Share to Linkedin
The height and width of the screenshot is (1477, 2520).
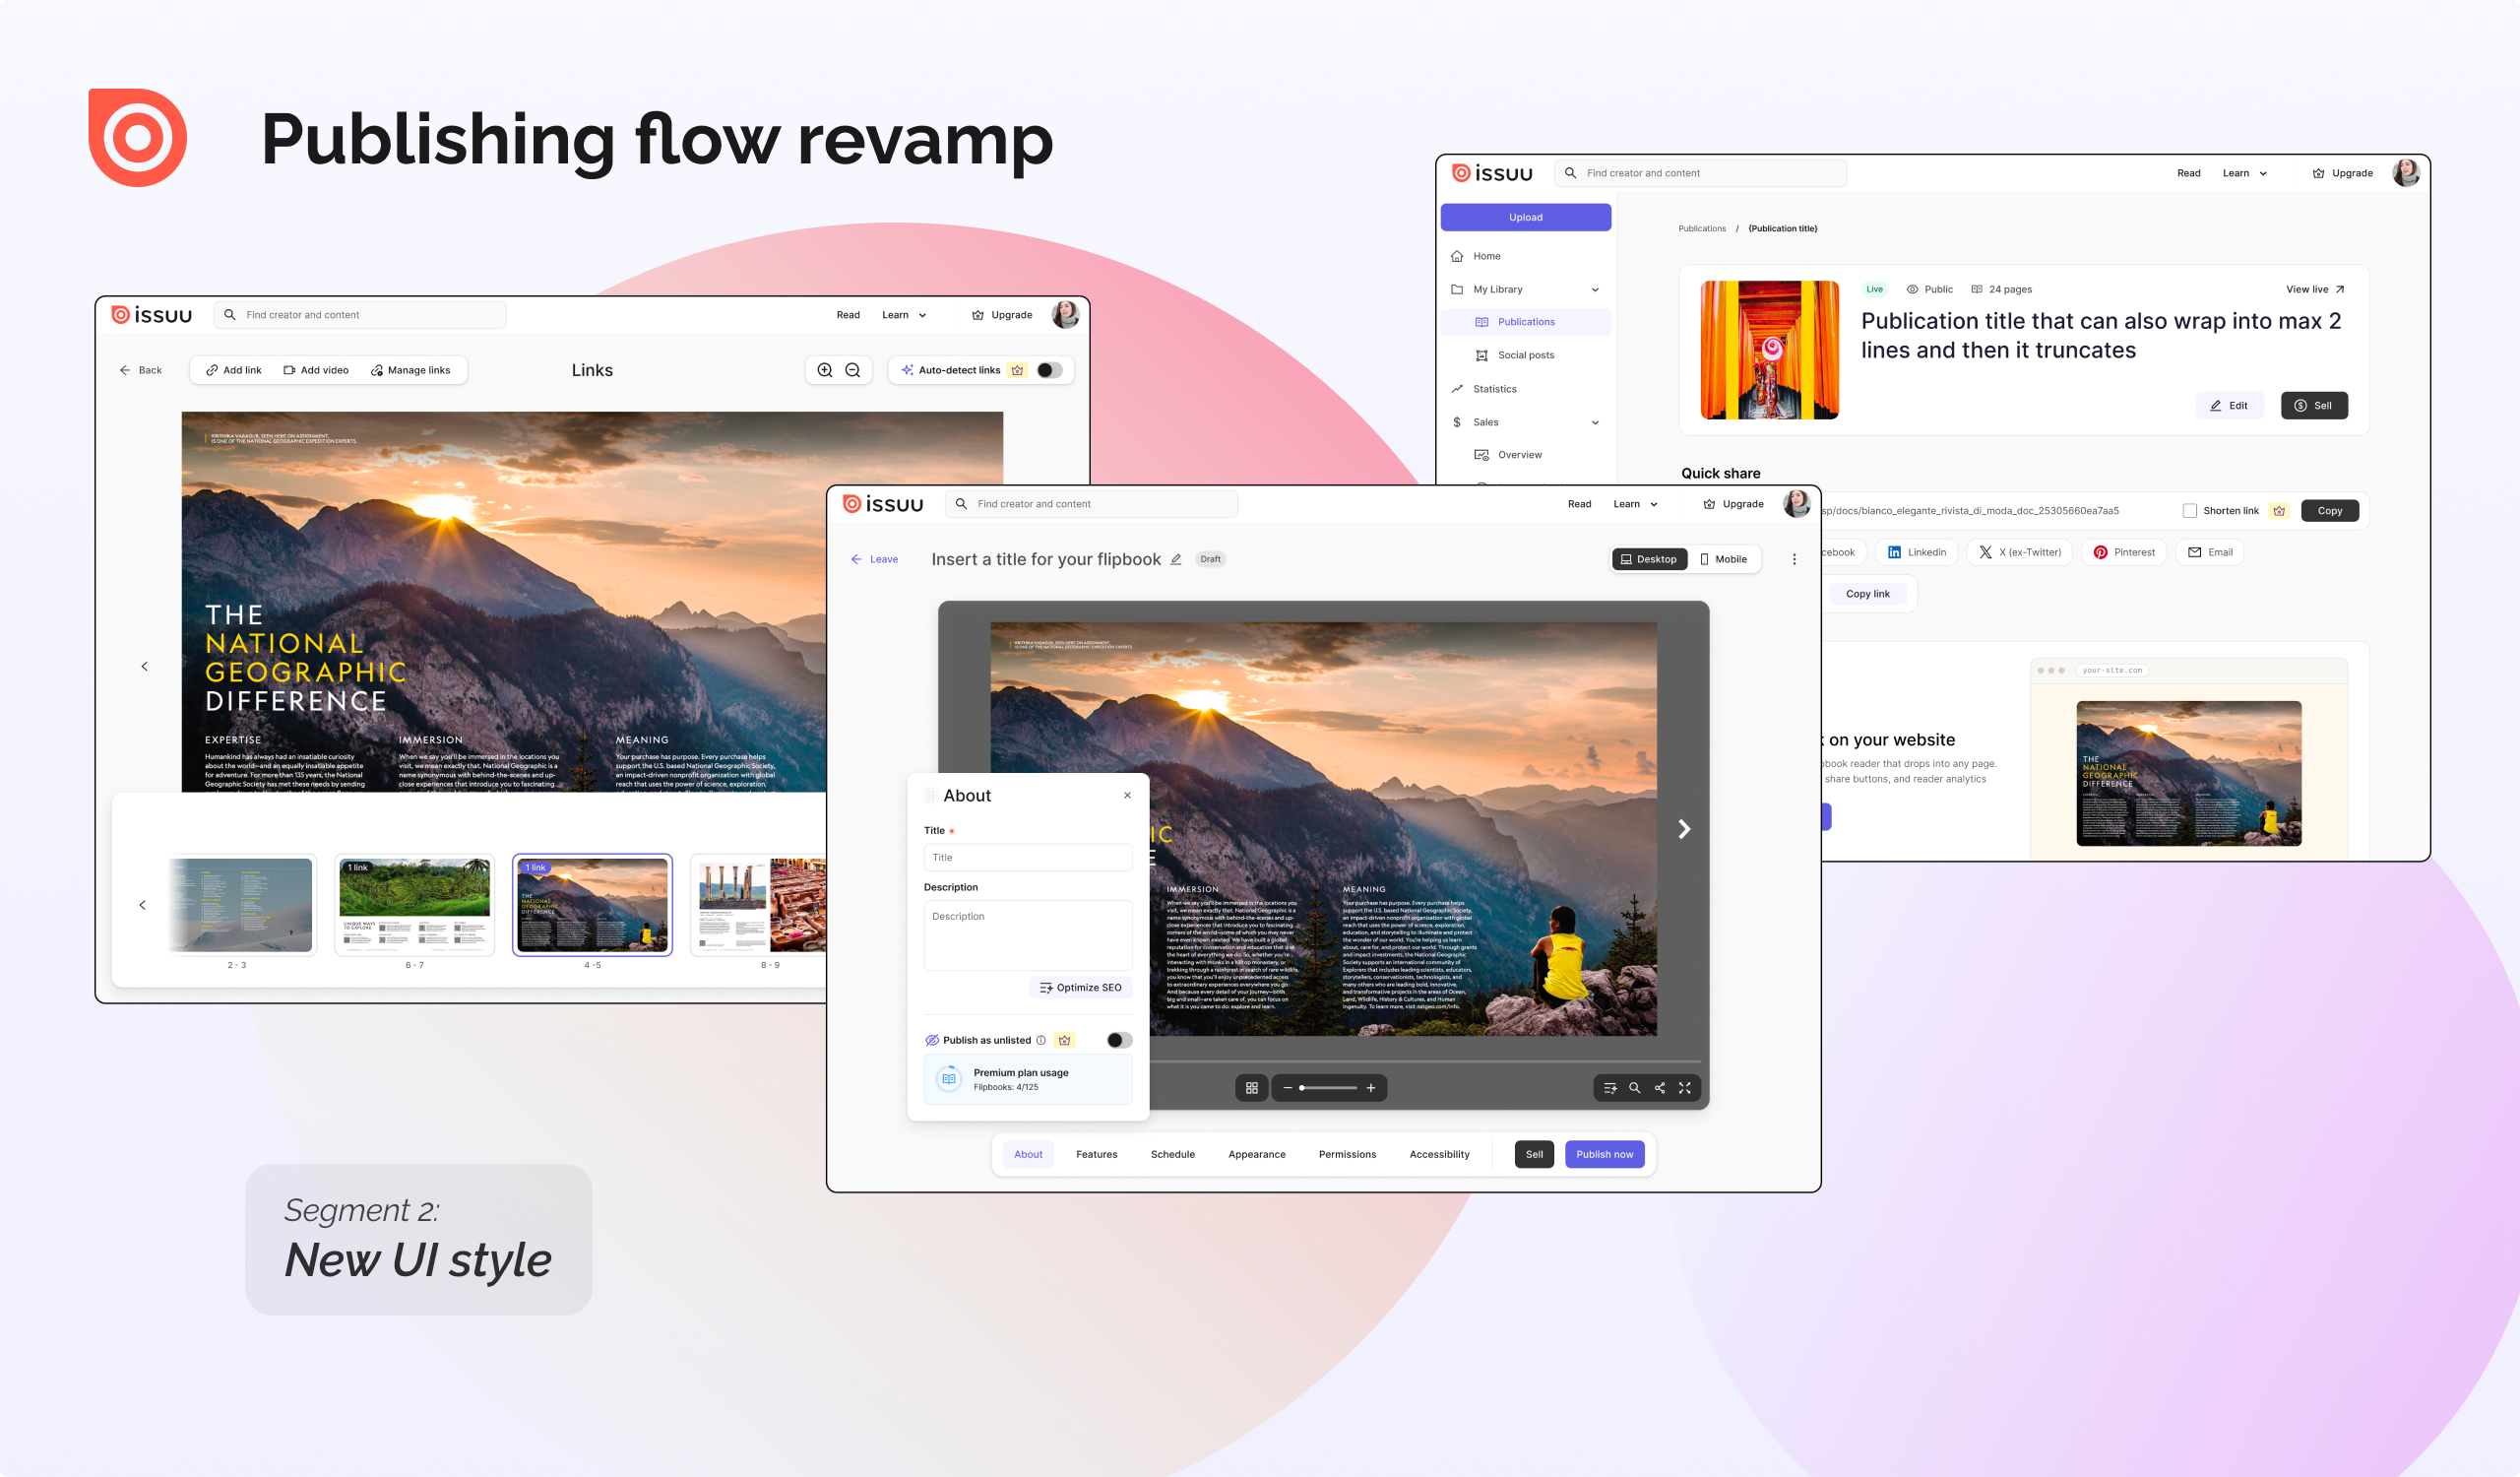[x=1917, y=552]
